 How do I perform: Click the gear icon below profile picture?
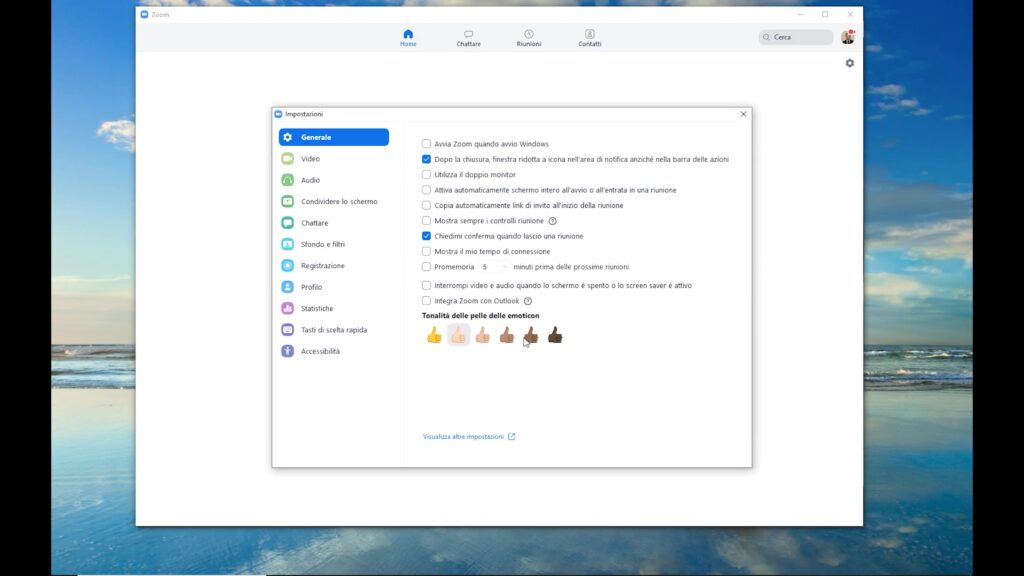(x=849, y=63)
